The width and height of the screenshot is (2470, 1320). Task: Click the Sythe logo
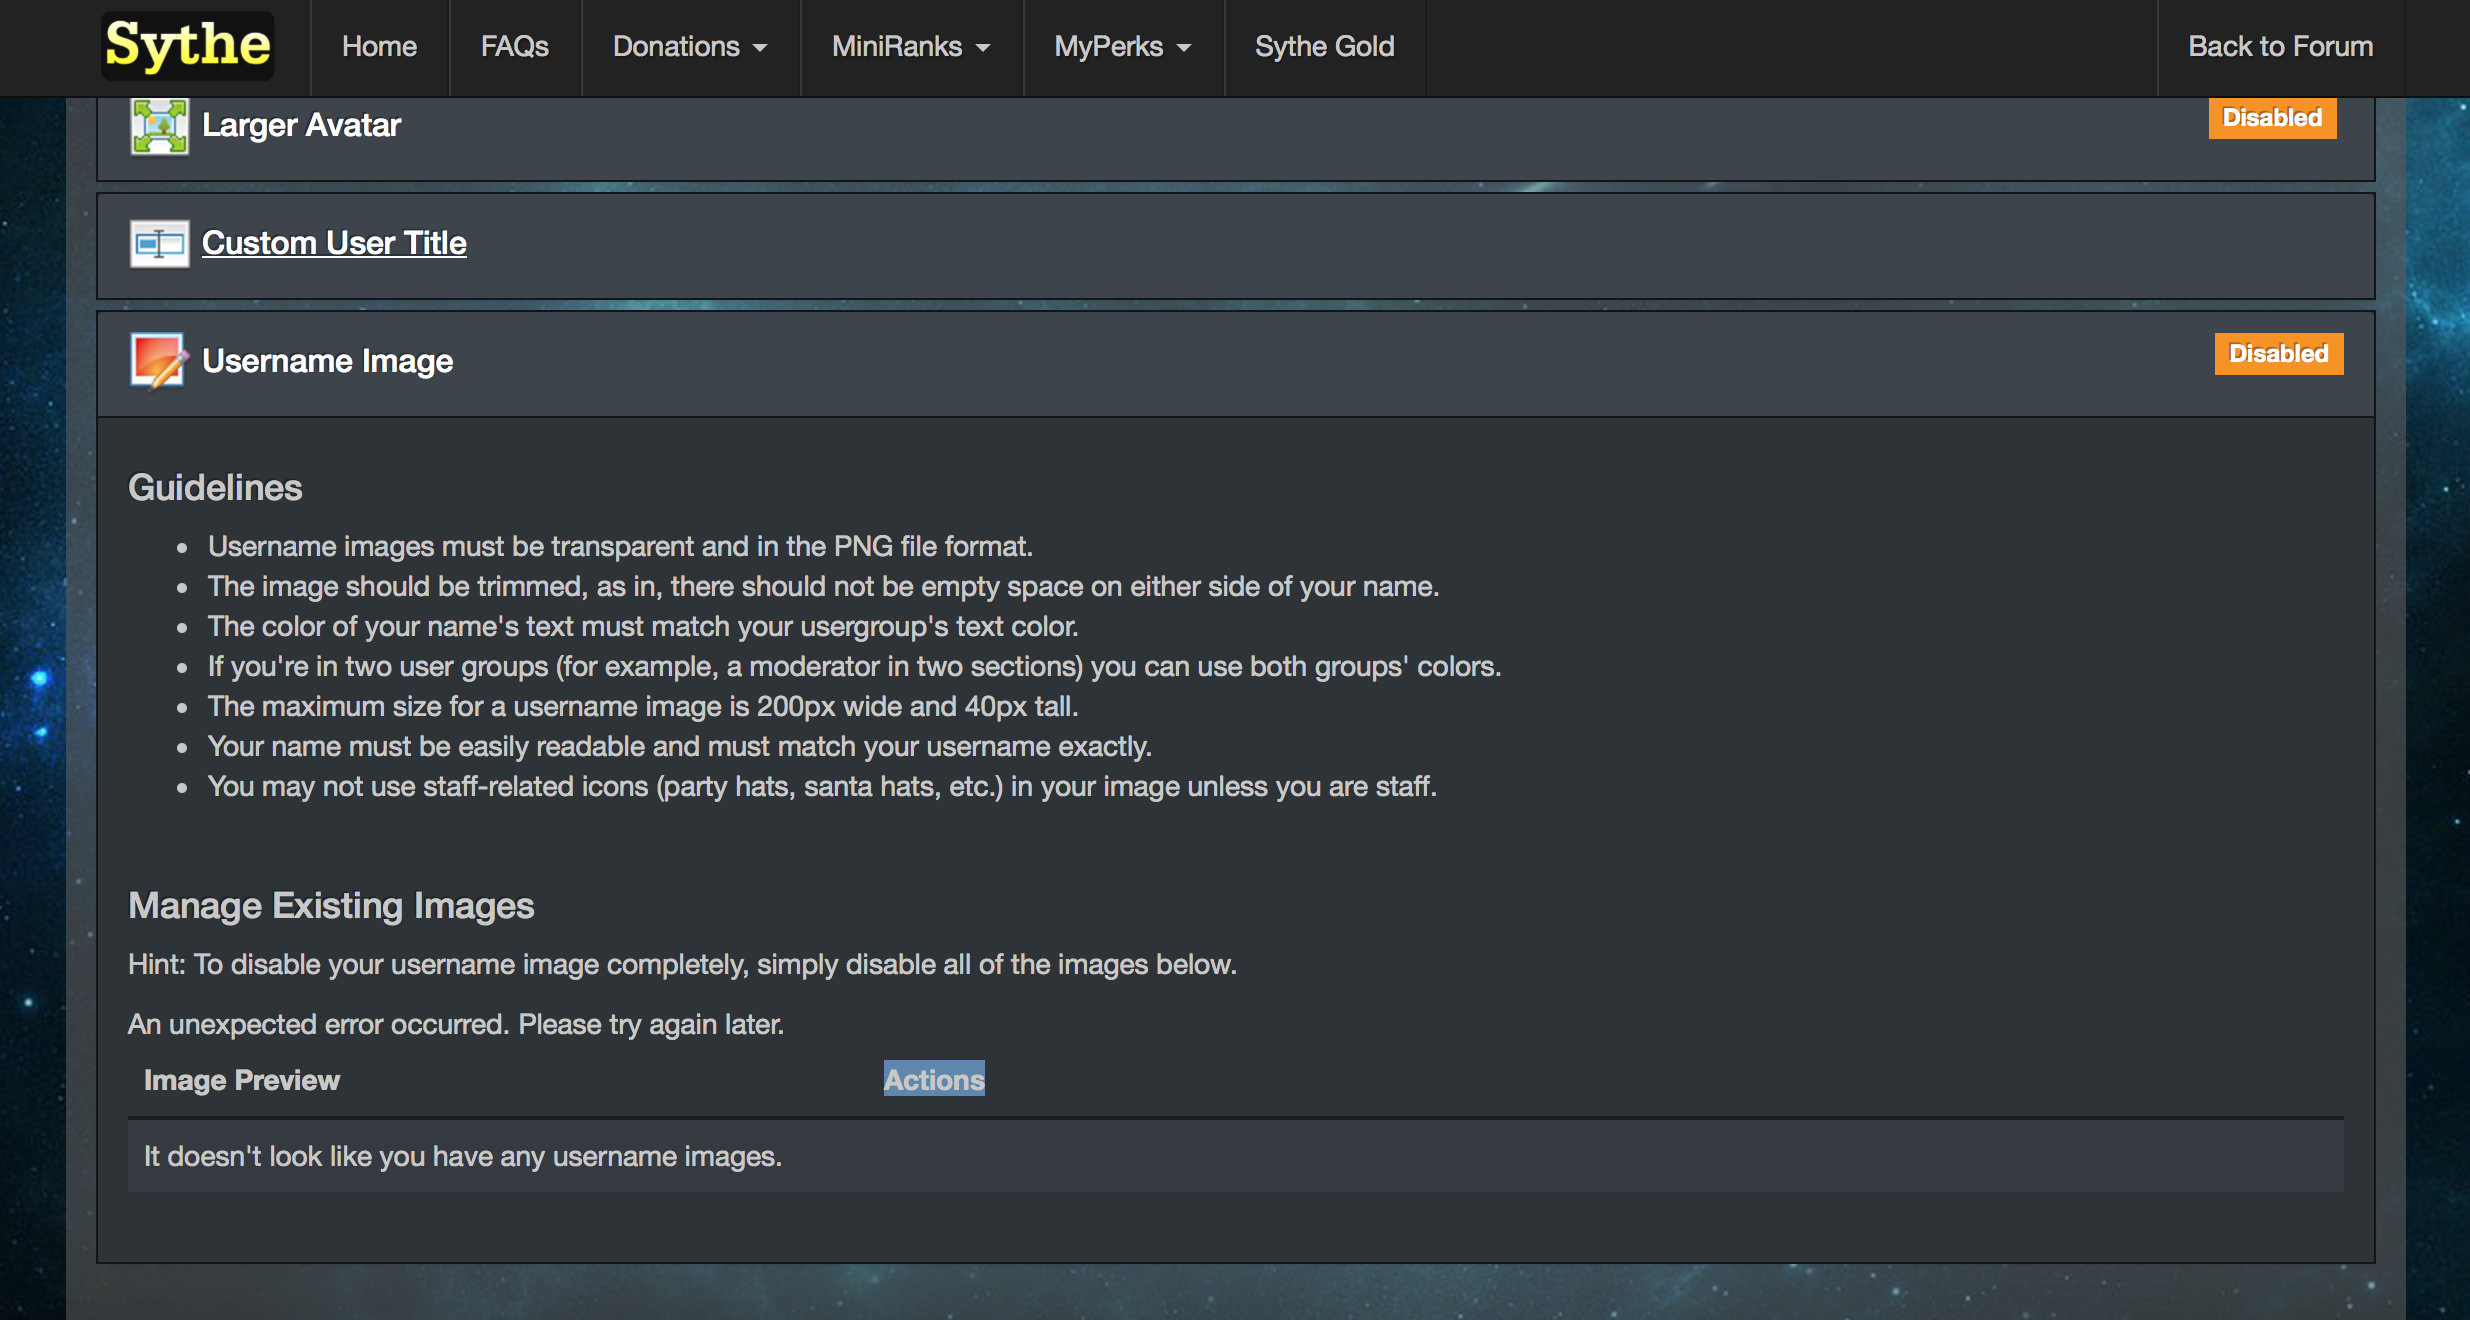188,46
